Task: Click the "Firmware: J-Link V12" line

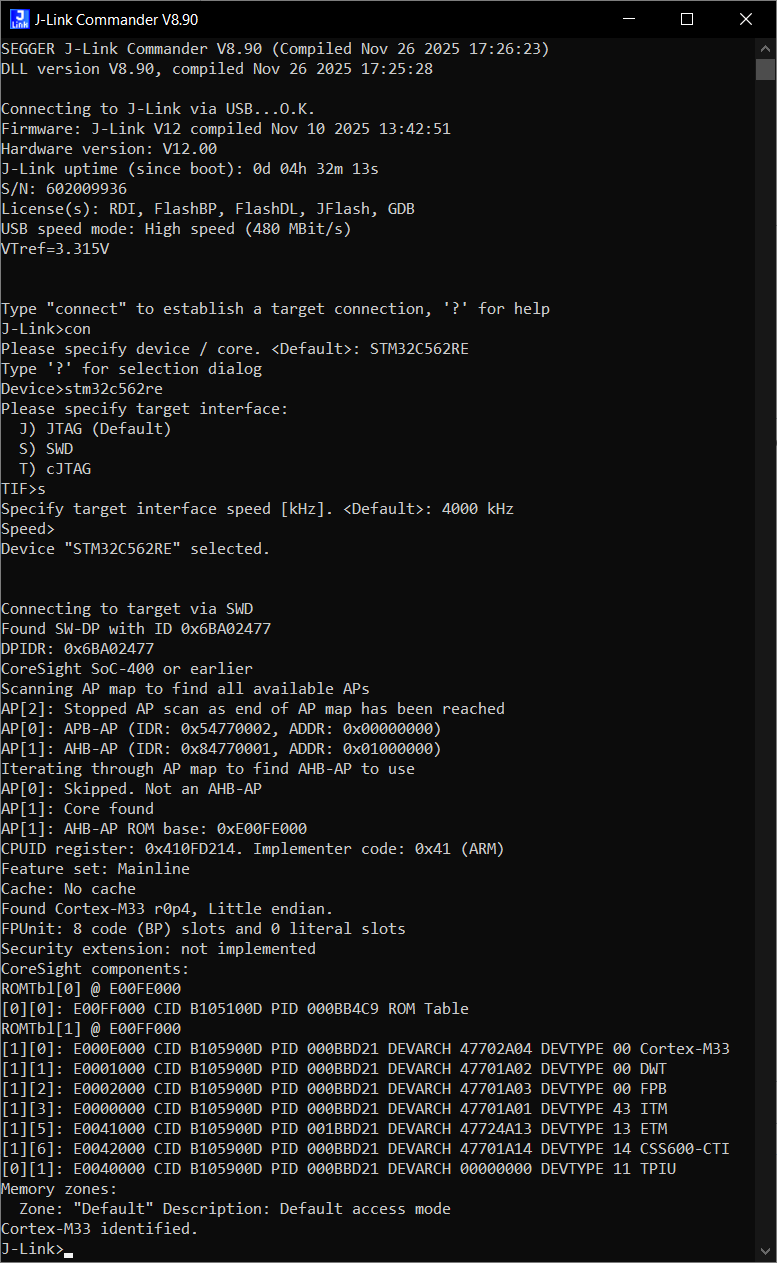Action: coord(225,129)
